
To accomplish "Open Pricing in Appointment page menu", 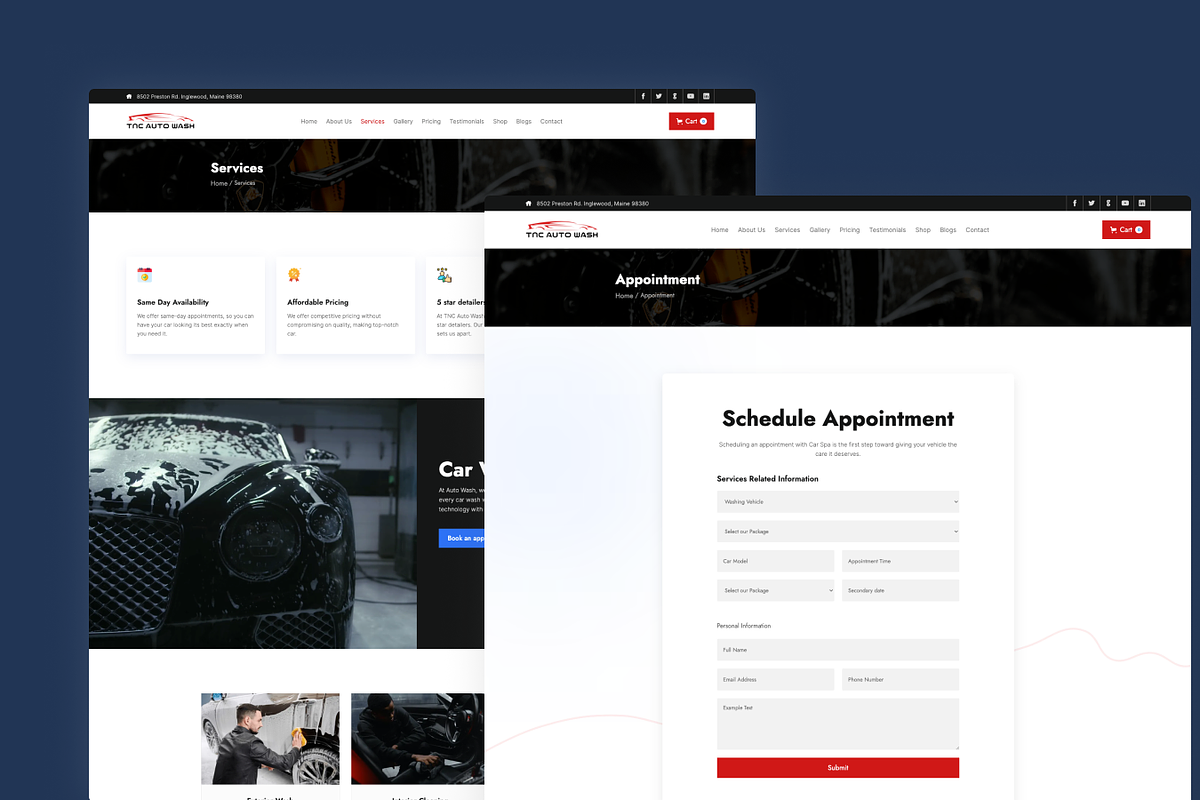I will coord(850,230).
